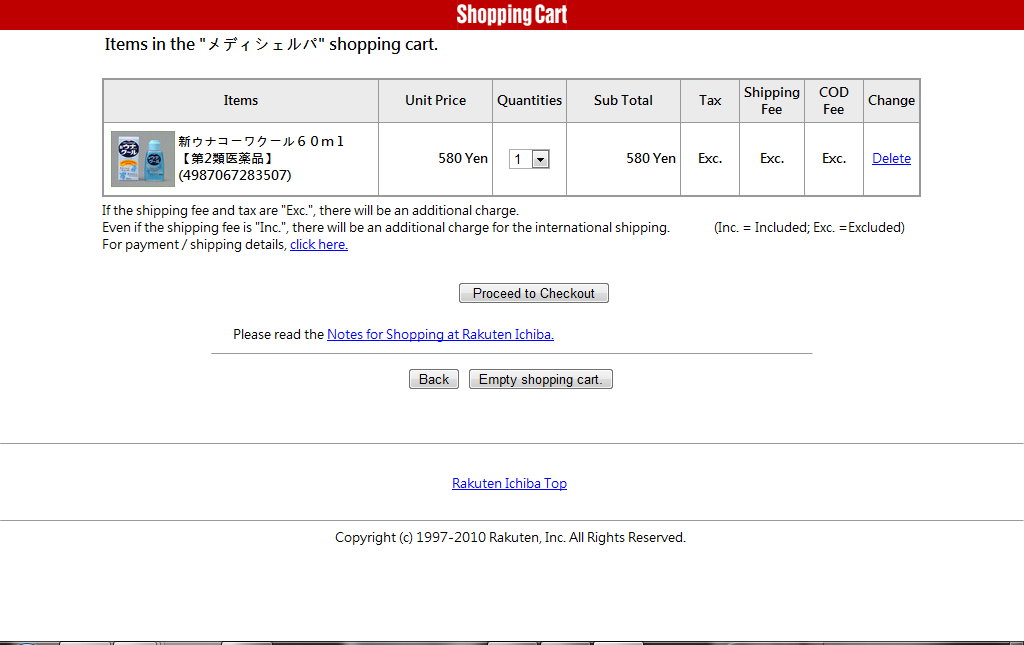Select the product name 新ウナコーワクール60ml

click(261, 141)
